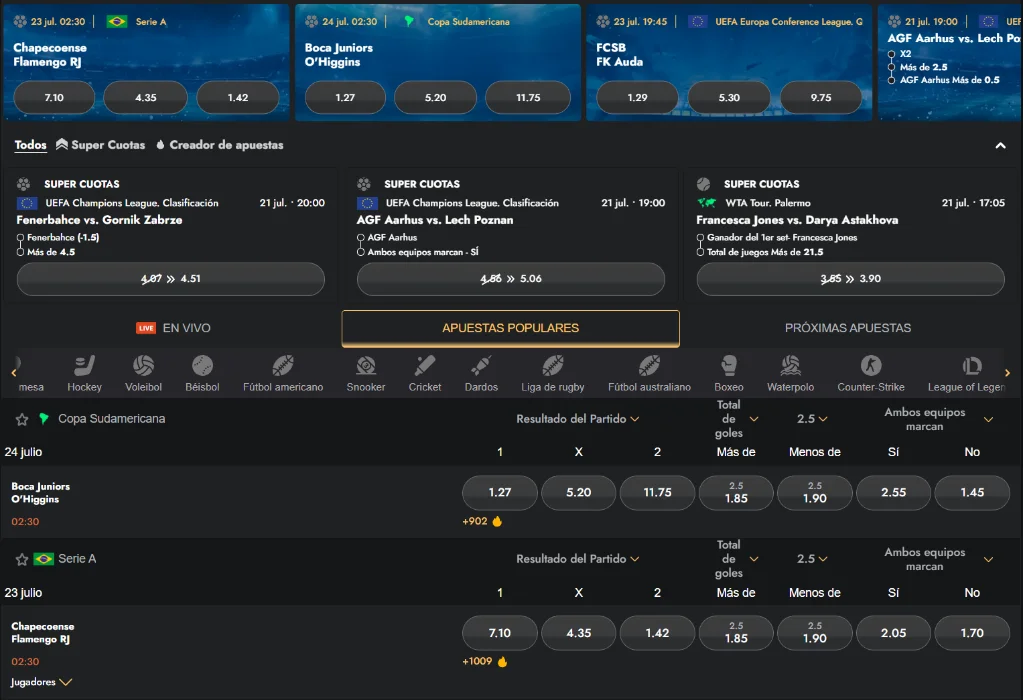
Task: Open Fenerbahce vs. Gornik Zabrze match title
Action: click(99, 220)
